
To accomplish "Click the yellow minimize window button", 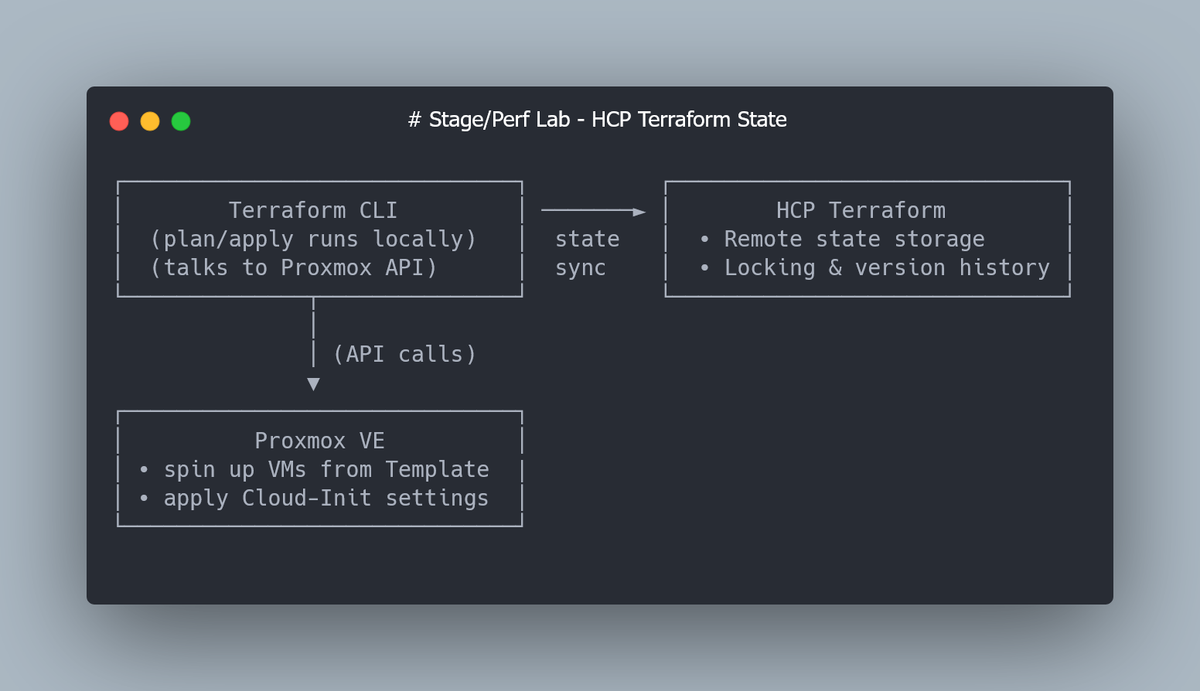I will coord(150,121).
